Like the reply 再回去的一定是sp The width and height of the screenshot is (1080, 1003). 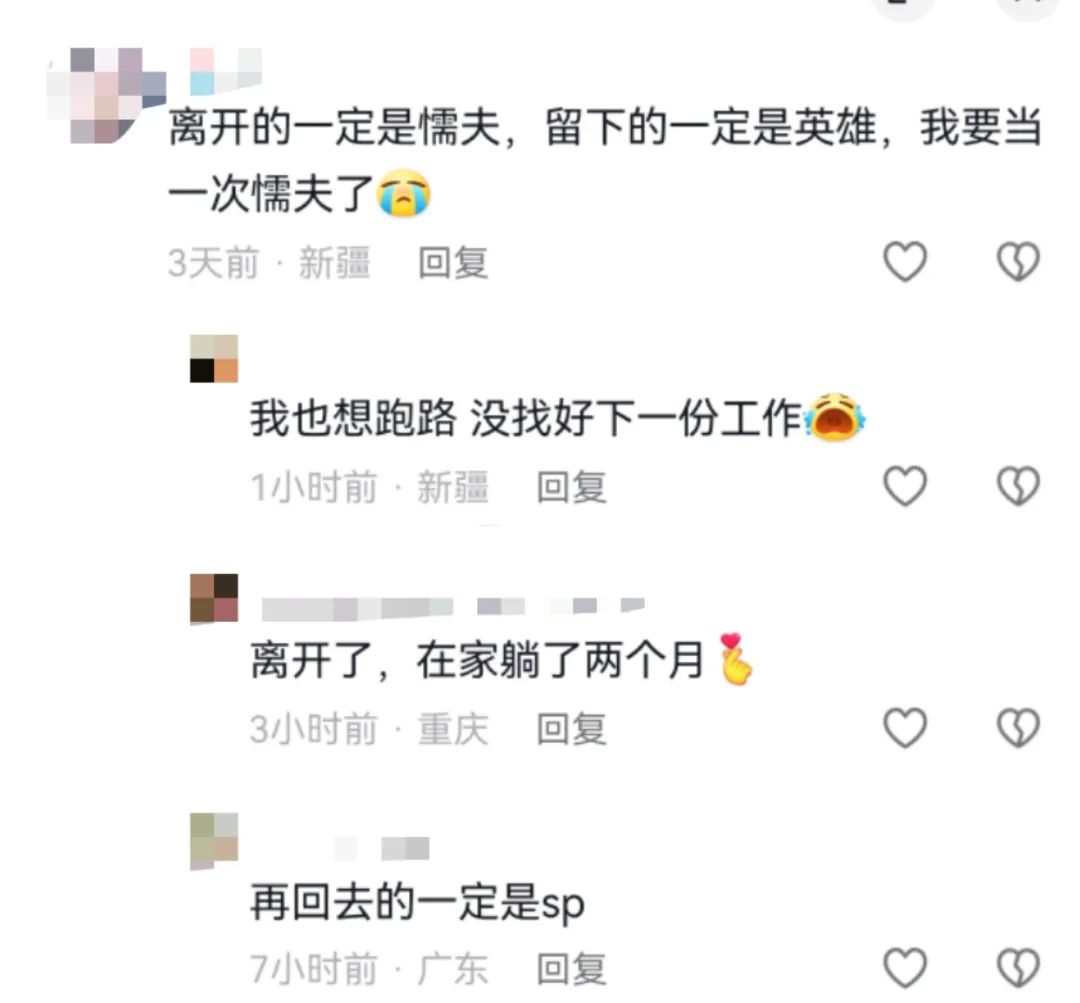(x=905, y=968)
